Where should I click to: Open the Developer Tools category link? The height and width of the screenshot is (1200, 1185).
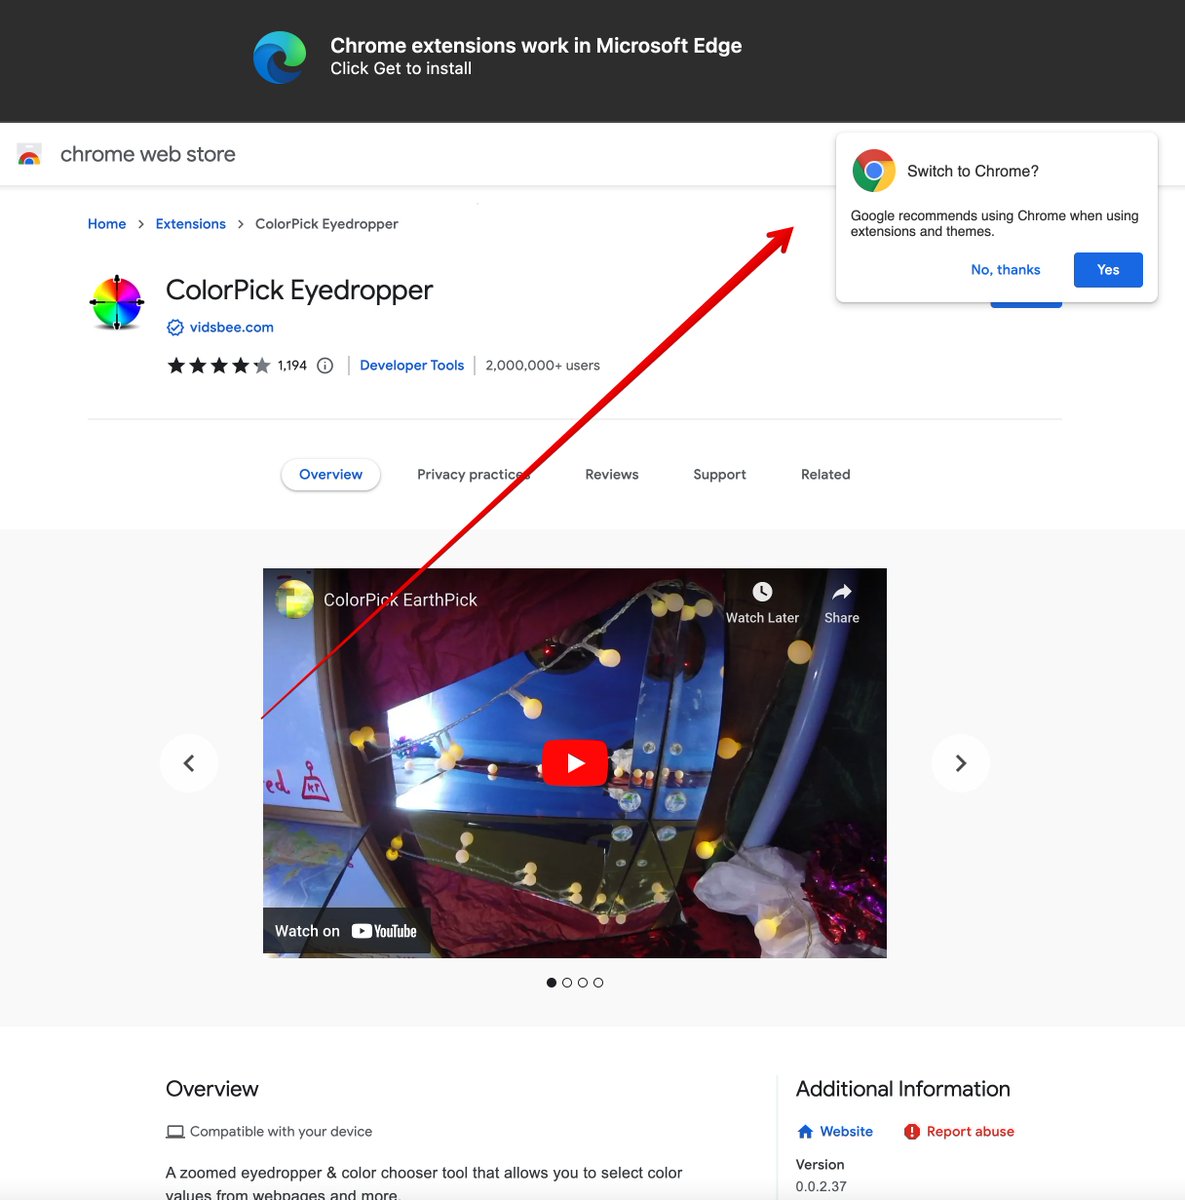click(x=412, y=366)
